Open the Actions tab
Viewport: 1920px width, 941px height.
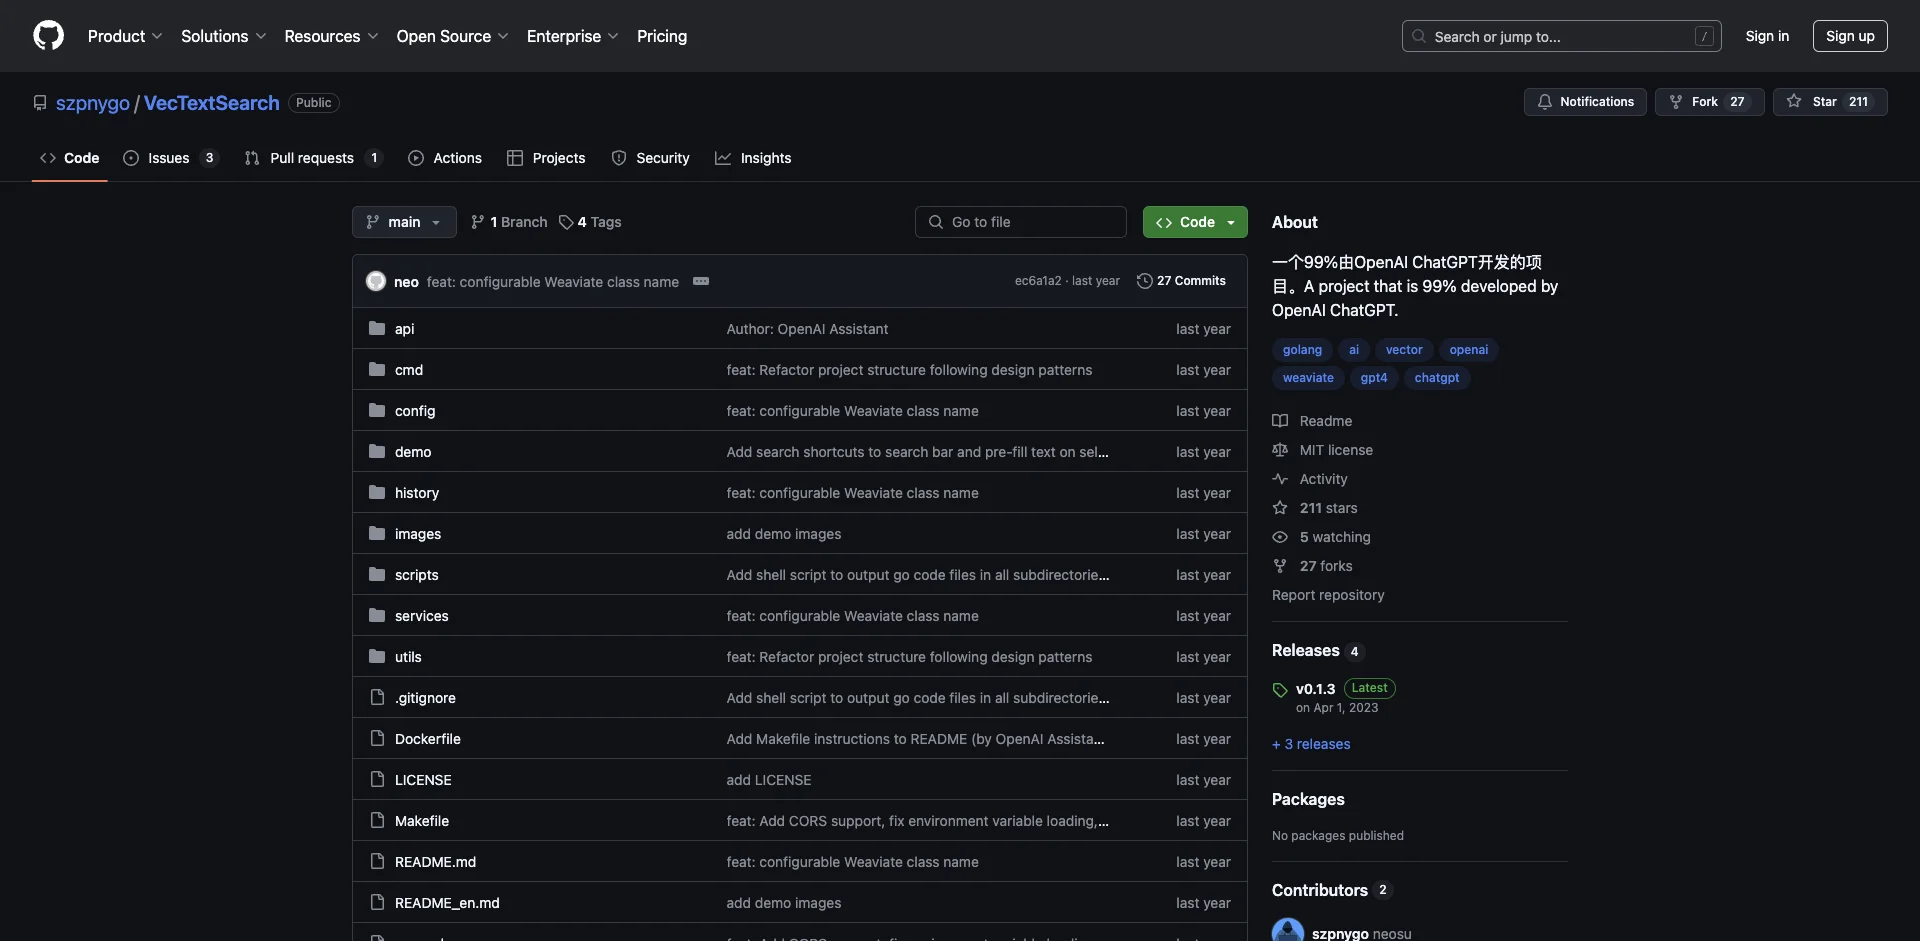point(445,158)
